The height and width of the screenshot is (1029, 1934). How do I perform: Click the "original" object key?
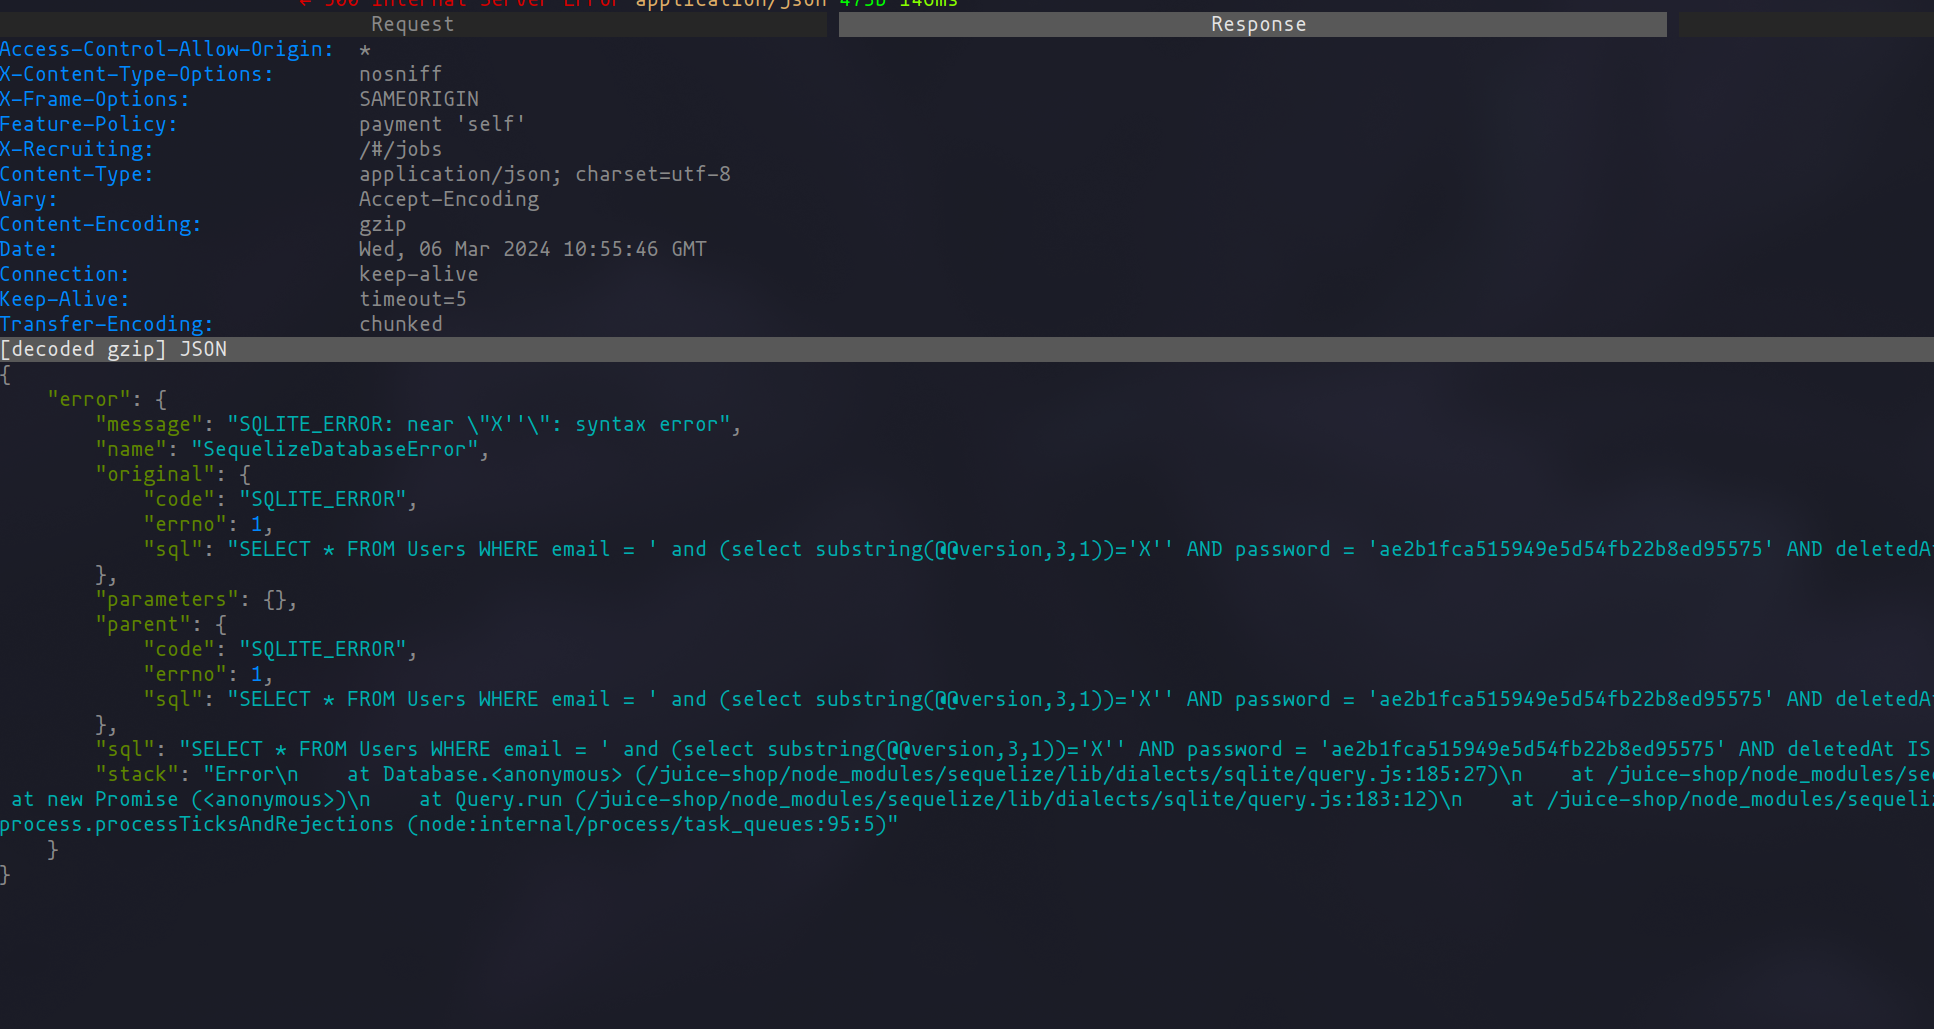point(154,474)
